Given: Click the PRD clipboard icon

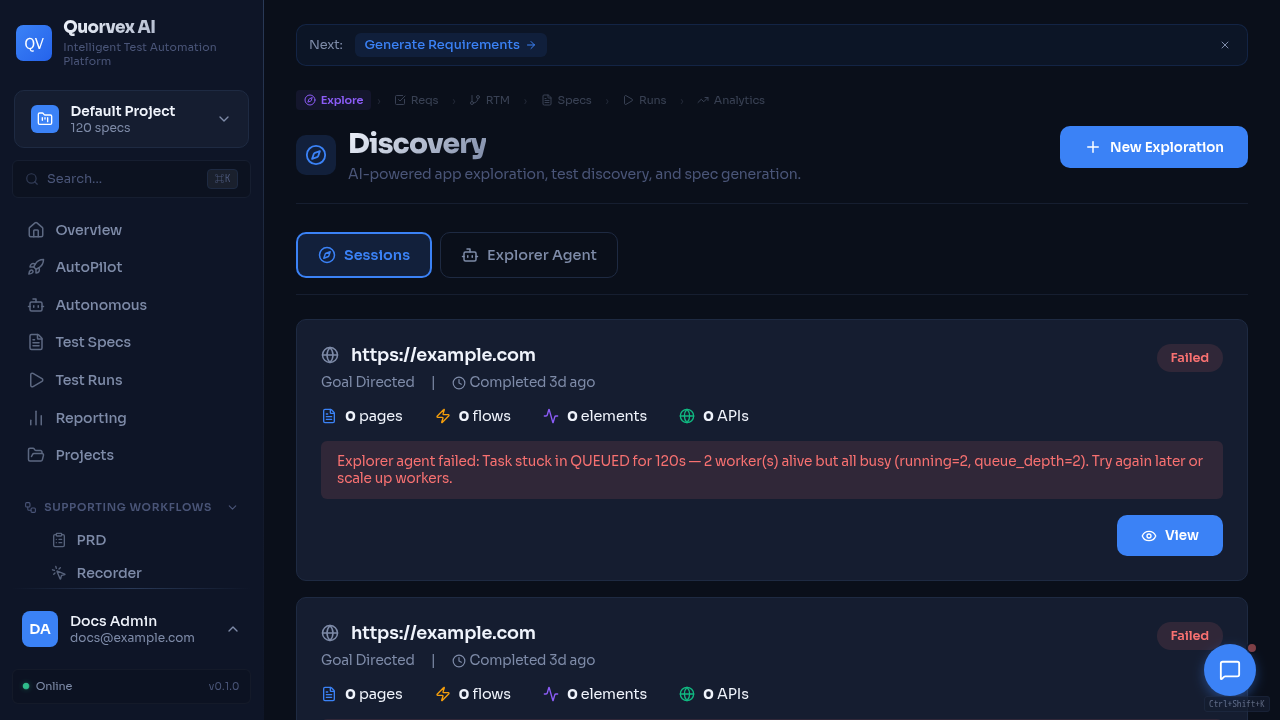Looking at the screenshot, I should 59,540.
